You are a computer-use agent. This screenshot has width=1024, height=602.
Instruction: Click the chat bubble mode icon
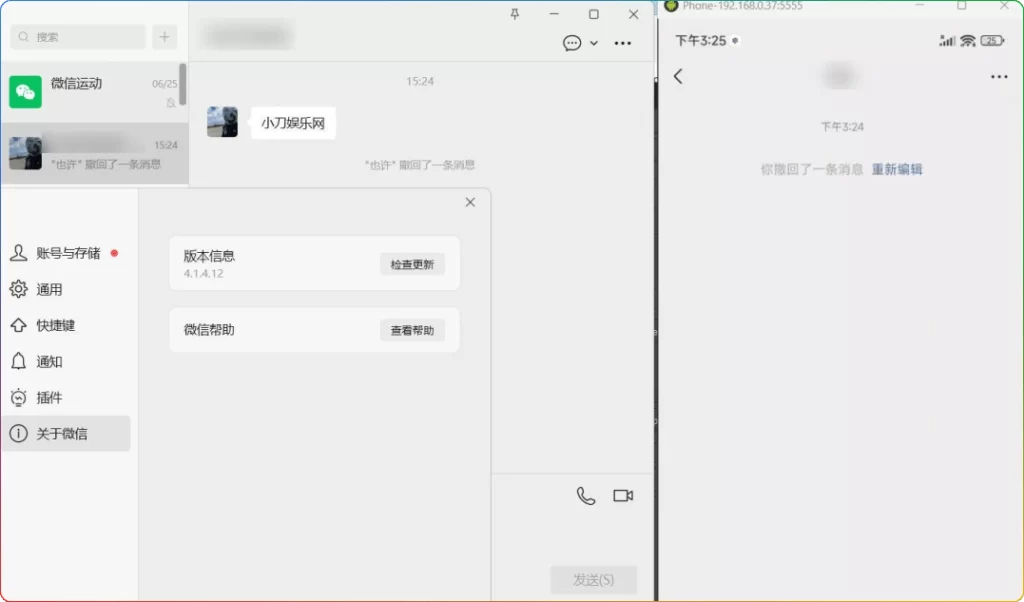pyautogui.click(x=570, y=43)
